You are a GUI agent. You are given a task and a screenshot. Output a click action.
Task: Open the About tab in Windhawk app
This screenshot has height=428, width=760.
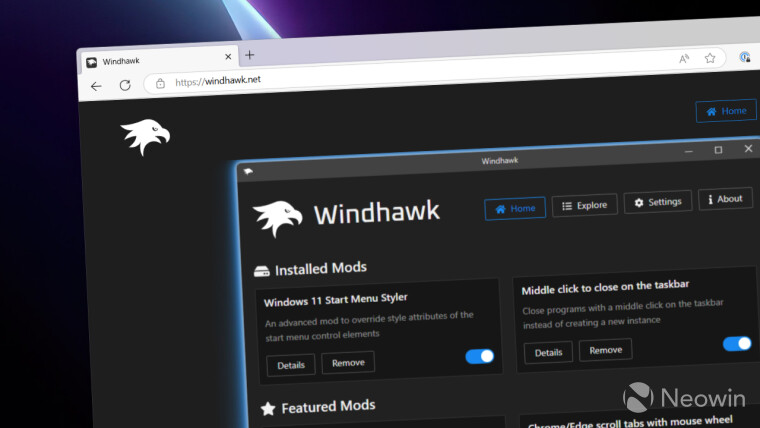coord(725,199)
